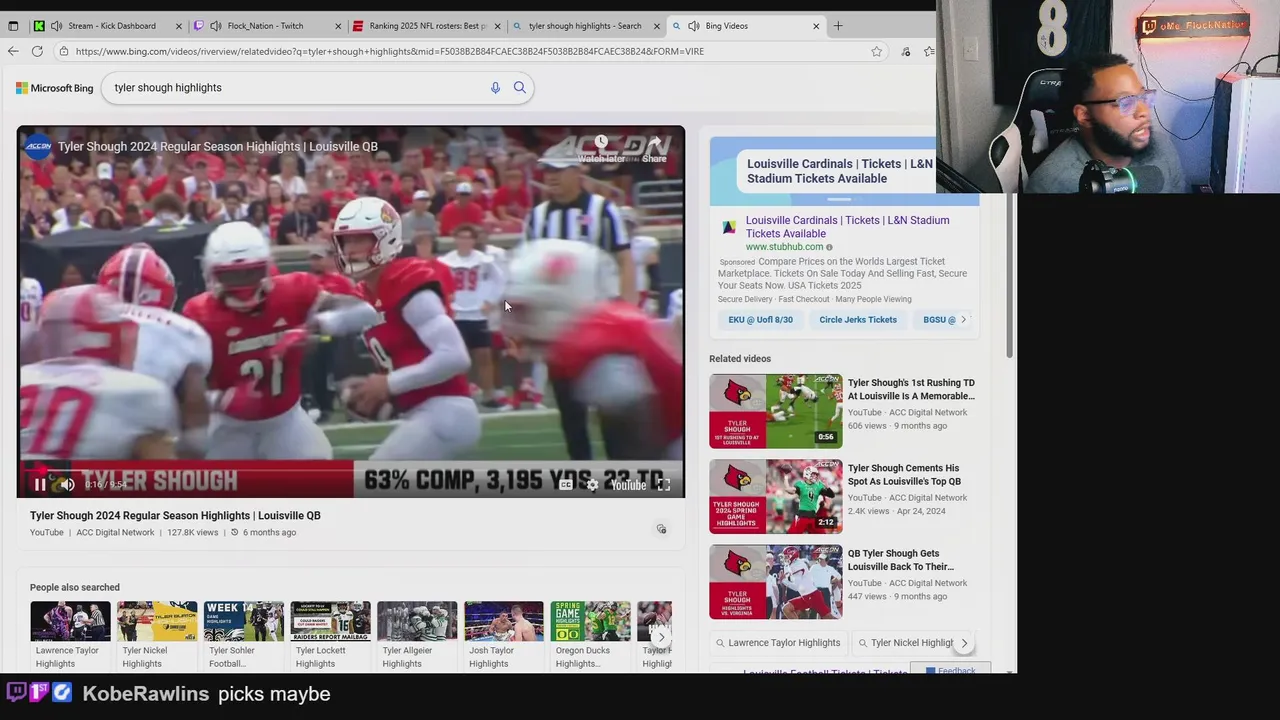This screenshot has height=720, width=1280.
Task: Toggle closed captions on the video
Action: point(566,485)
